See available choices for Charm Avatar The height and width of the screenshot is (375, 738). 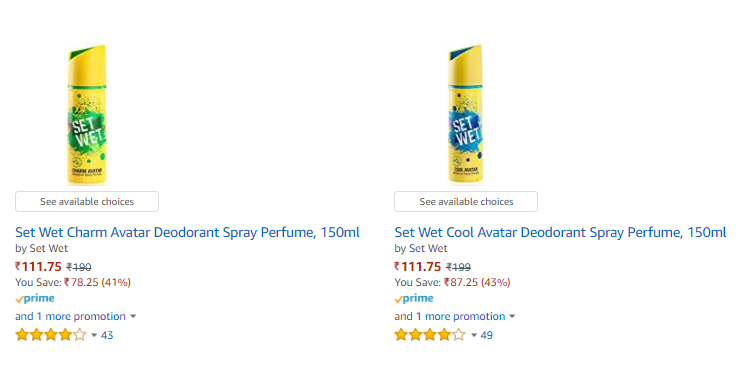87,201
